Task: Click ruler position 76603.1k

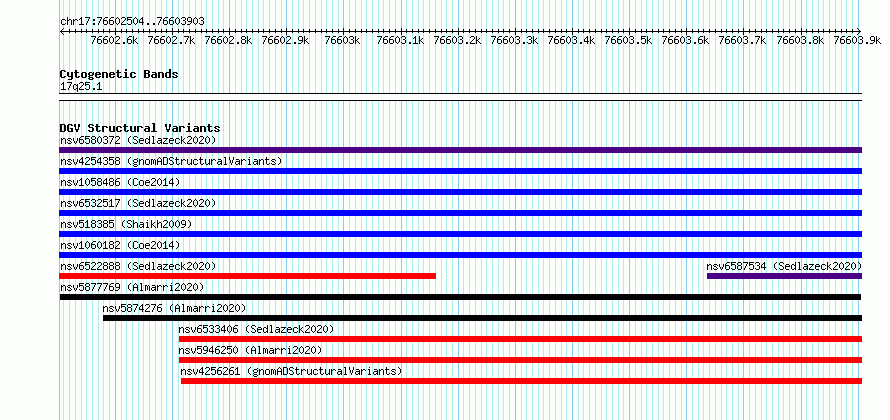Action: tap(400, 40)
